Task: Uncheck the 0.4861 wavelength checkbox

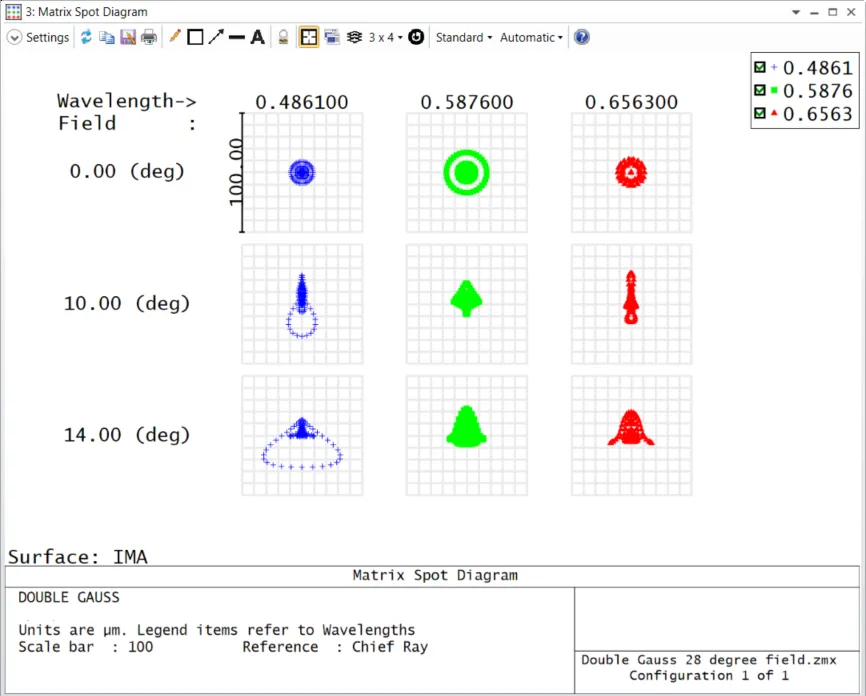Action: pyautogui.click(x=760, y=68)
